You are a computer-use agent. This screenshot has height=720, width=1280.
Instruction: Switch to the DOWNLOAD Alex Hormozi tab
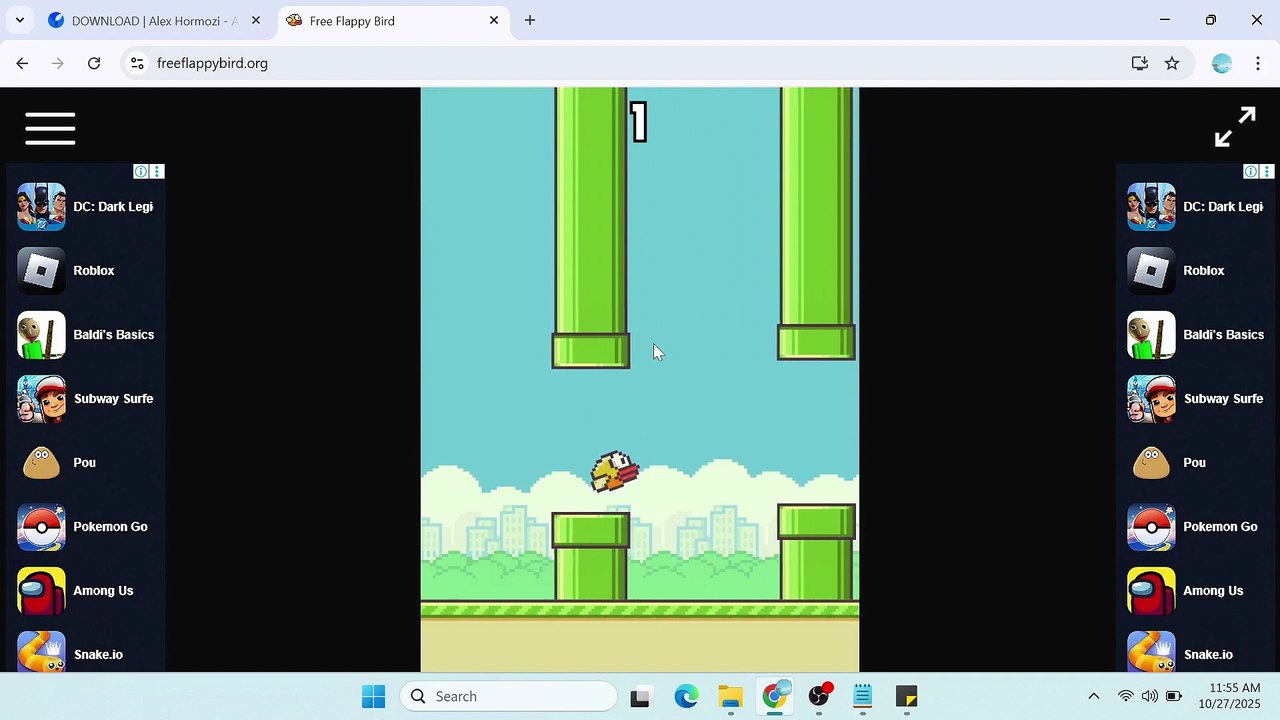tap(153, 20)
